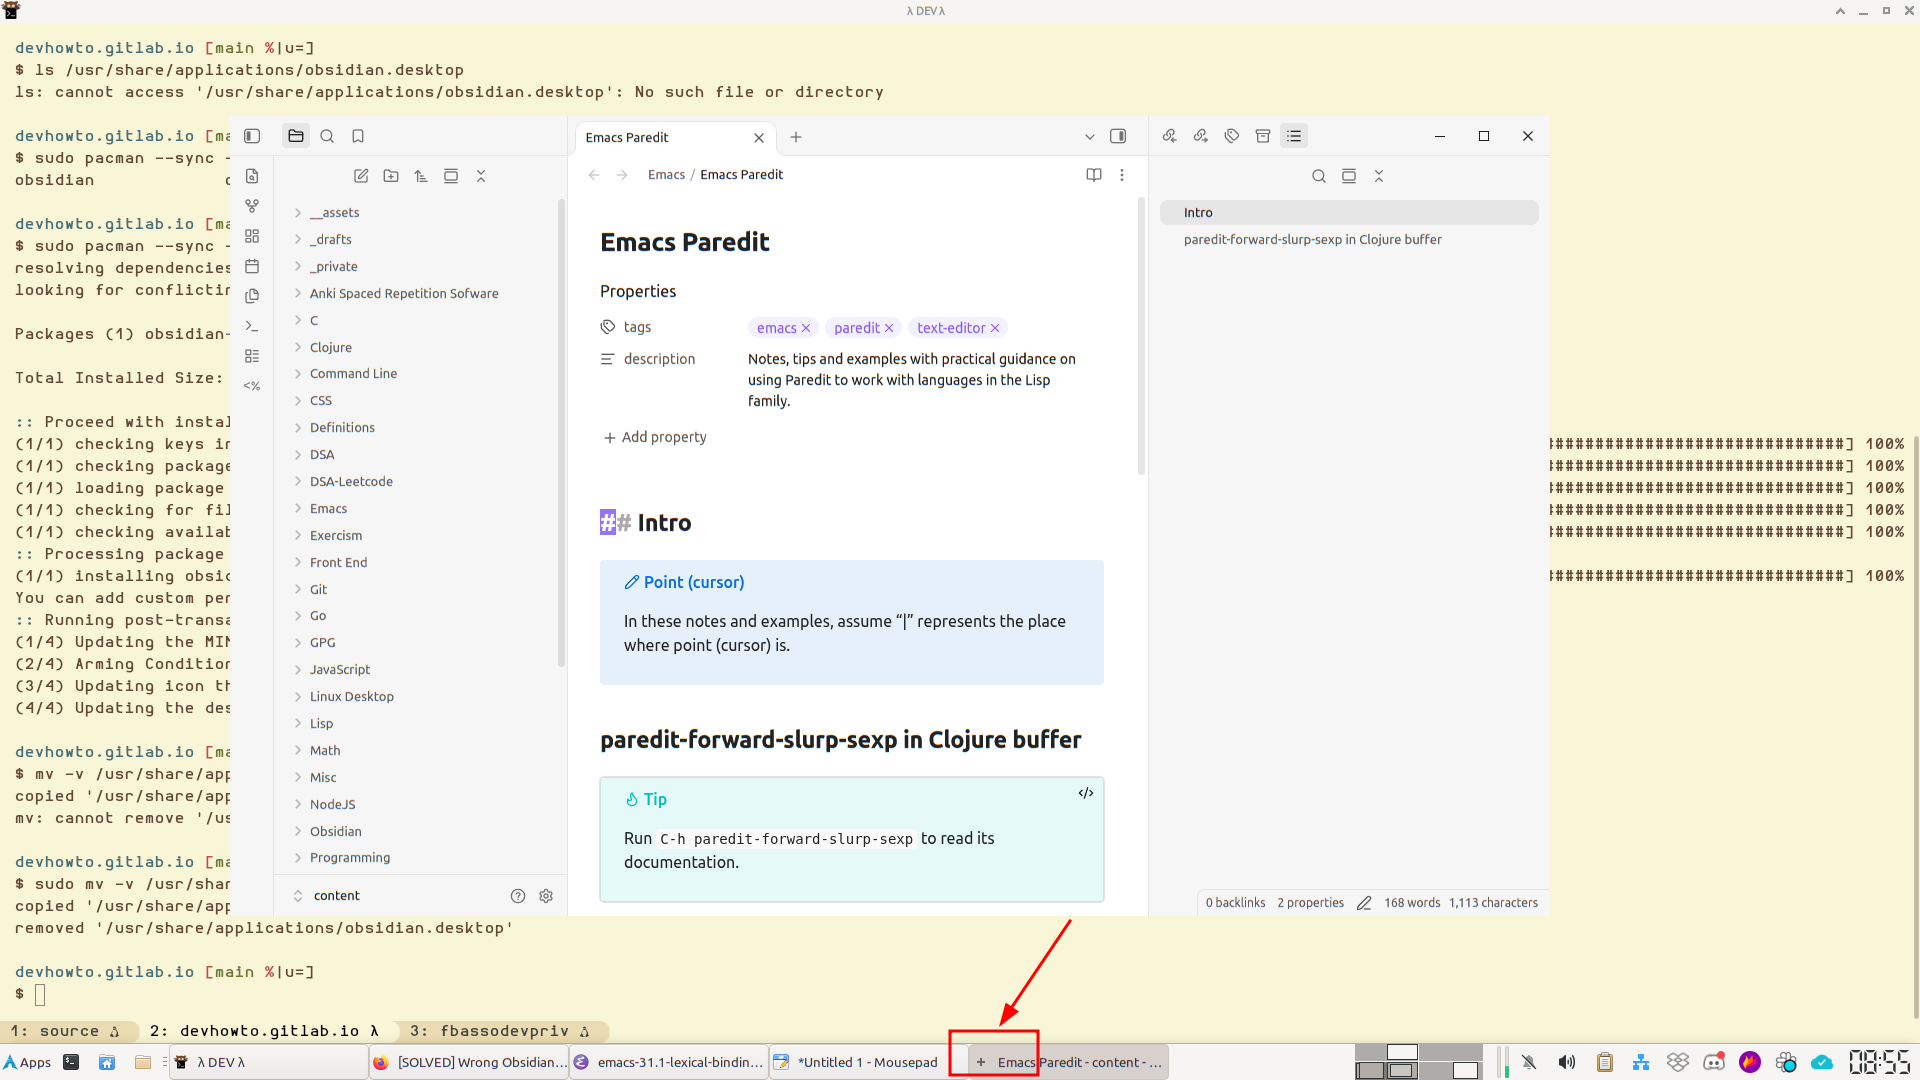Open graph view ribbon icon
Image resolution: width=1920 pixels, height=1080 pixels.
252,206
